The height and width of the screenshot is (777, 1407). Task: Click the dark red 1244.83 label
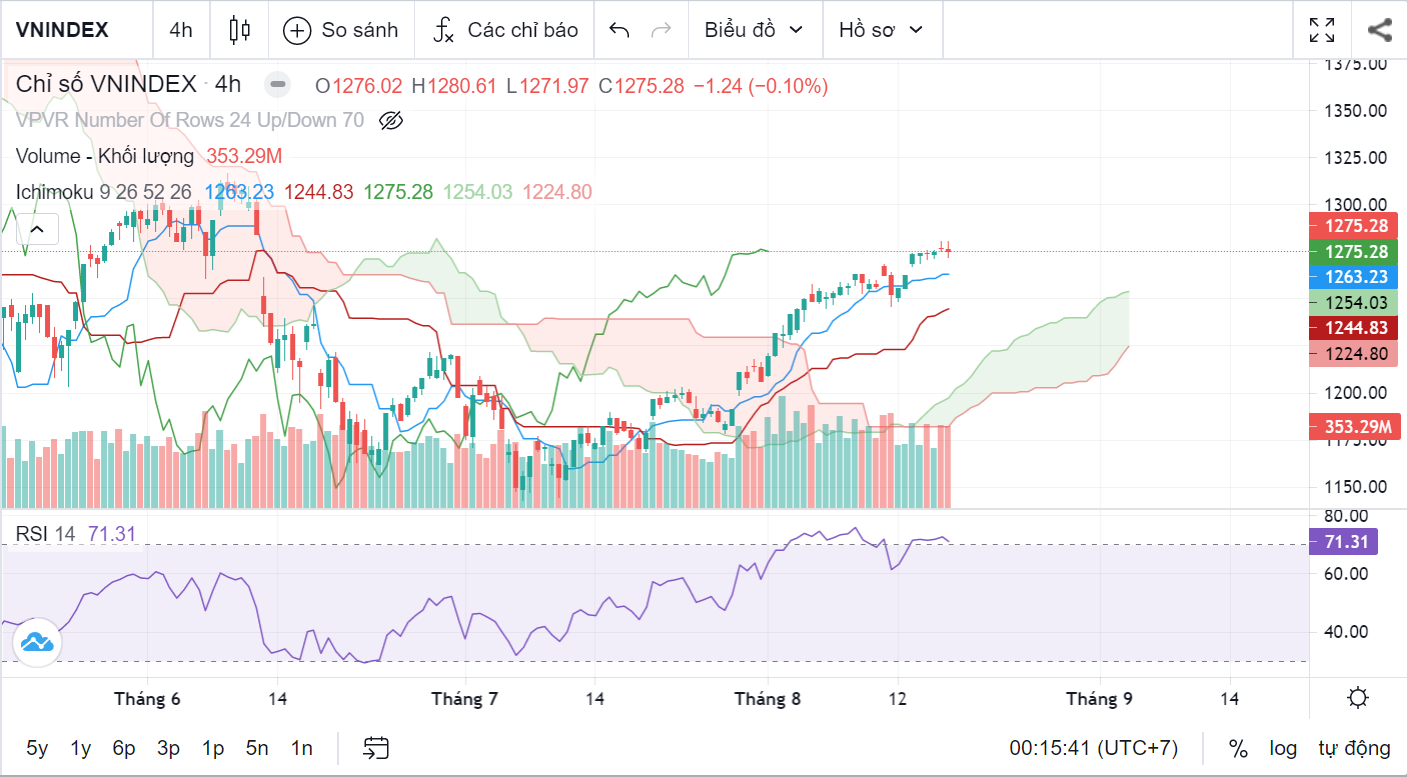[x=1356, y=328]
